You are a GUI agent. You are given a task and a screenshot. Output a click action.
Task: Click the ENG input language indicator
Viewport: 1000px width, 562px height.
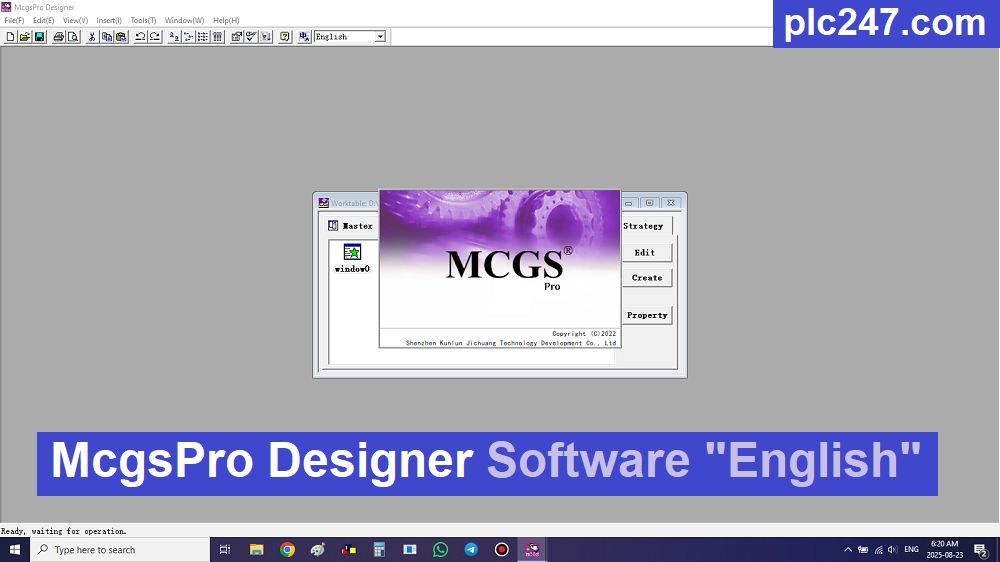click(x=911, y=549)
